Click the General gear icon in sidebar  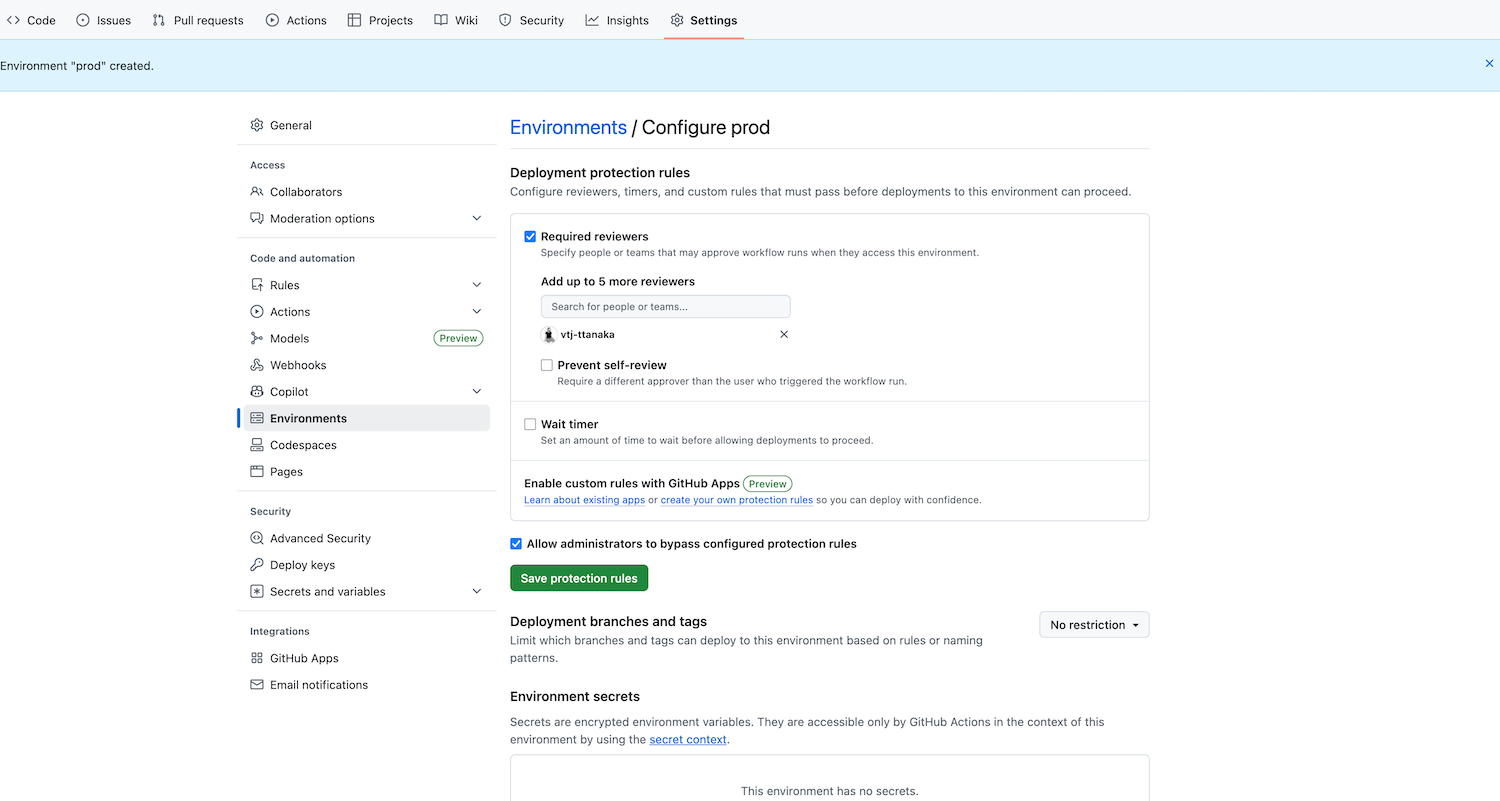(257, 125)
